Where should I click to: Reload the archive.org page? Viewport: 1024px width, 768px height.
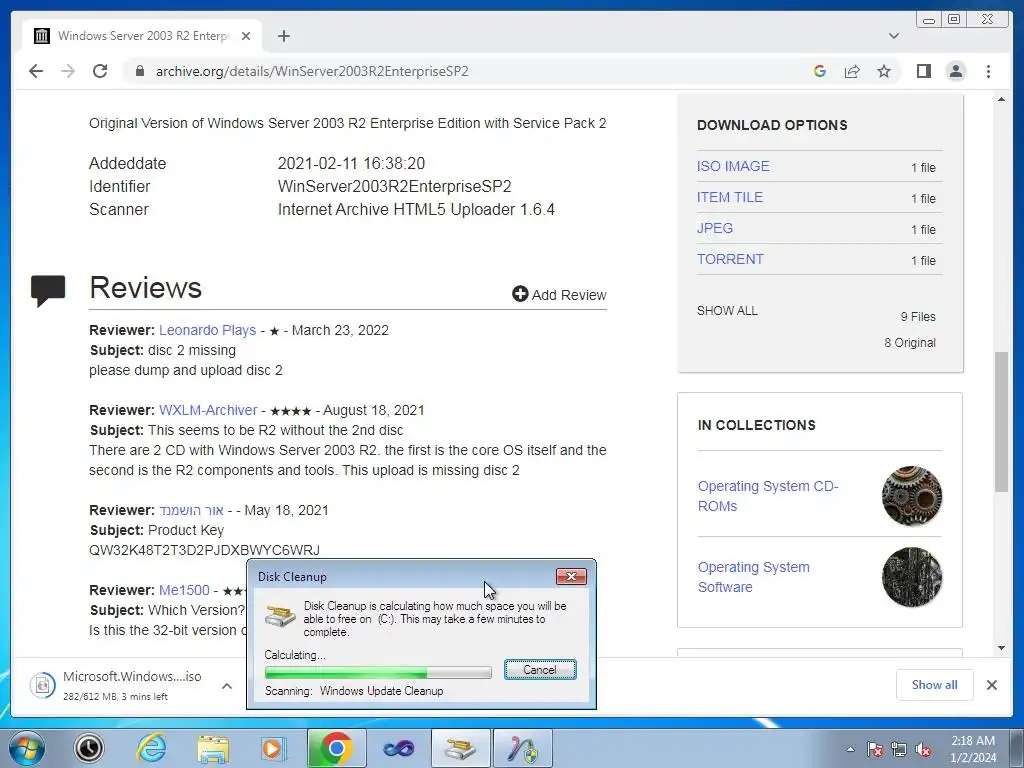100,71
